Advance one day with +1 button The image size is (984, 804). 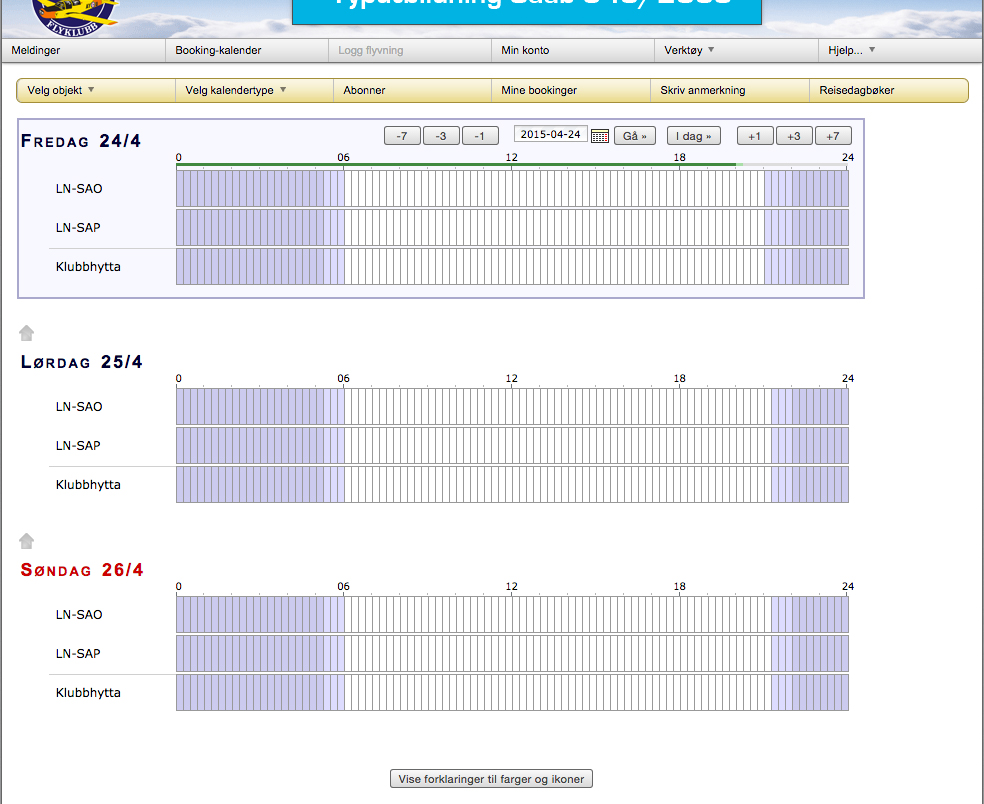tap(755, 136)
